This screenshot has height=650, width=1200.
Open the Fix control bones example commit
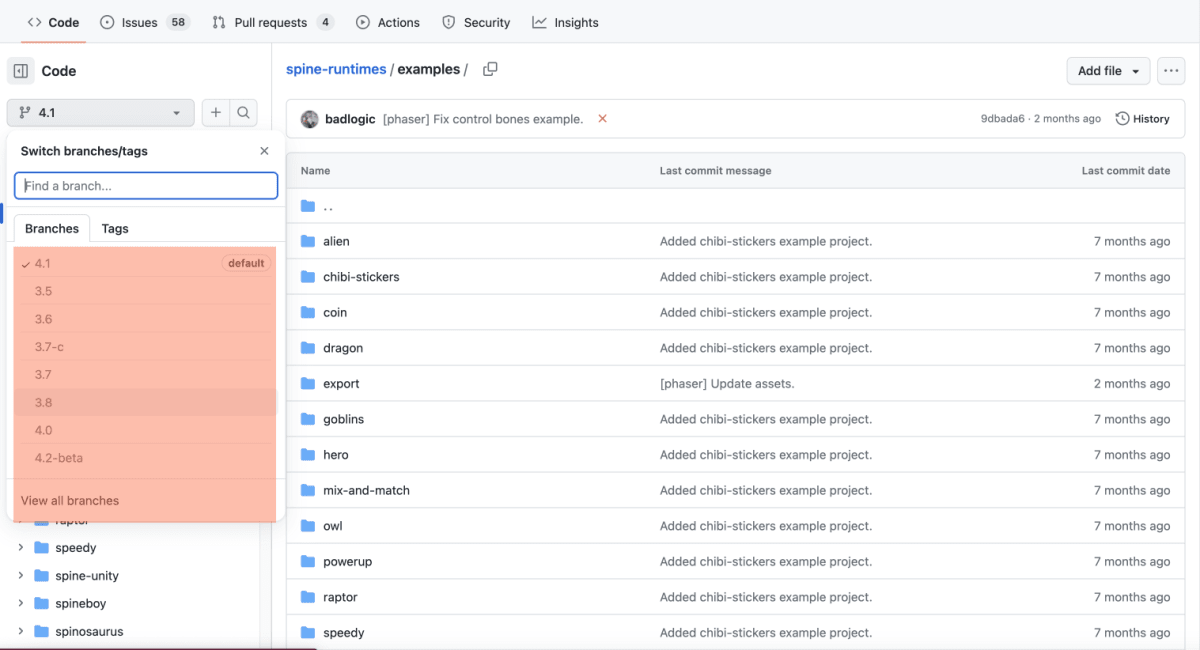point(483,119)
